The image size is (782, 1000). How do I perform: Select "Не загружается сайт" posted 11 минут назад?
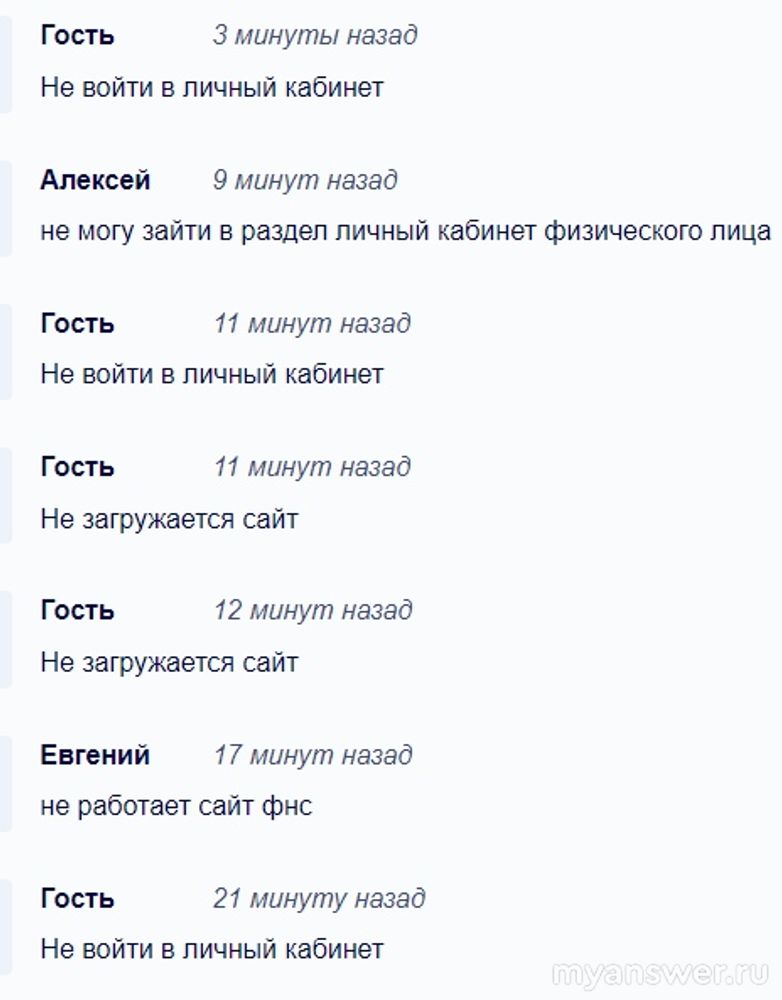pyautogui.click(x=169, y=519)
